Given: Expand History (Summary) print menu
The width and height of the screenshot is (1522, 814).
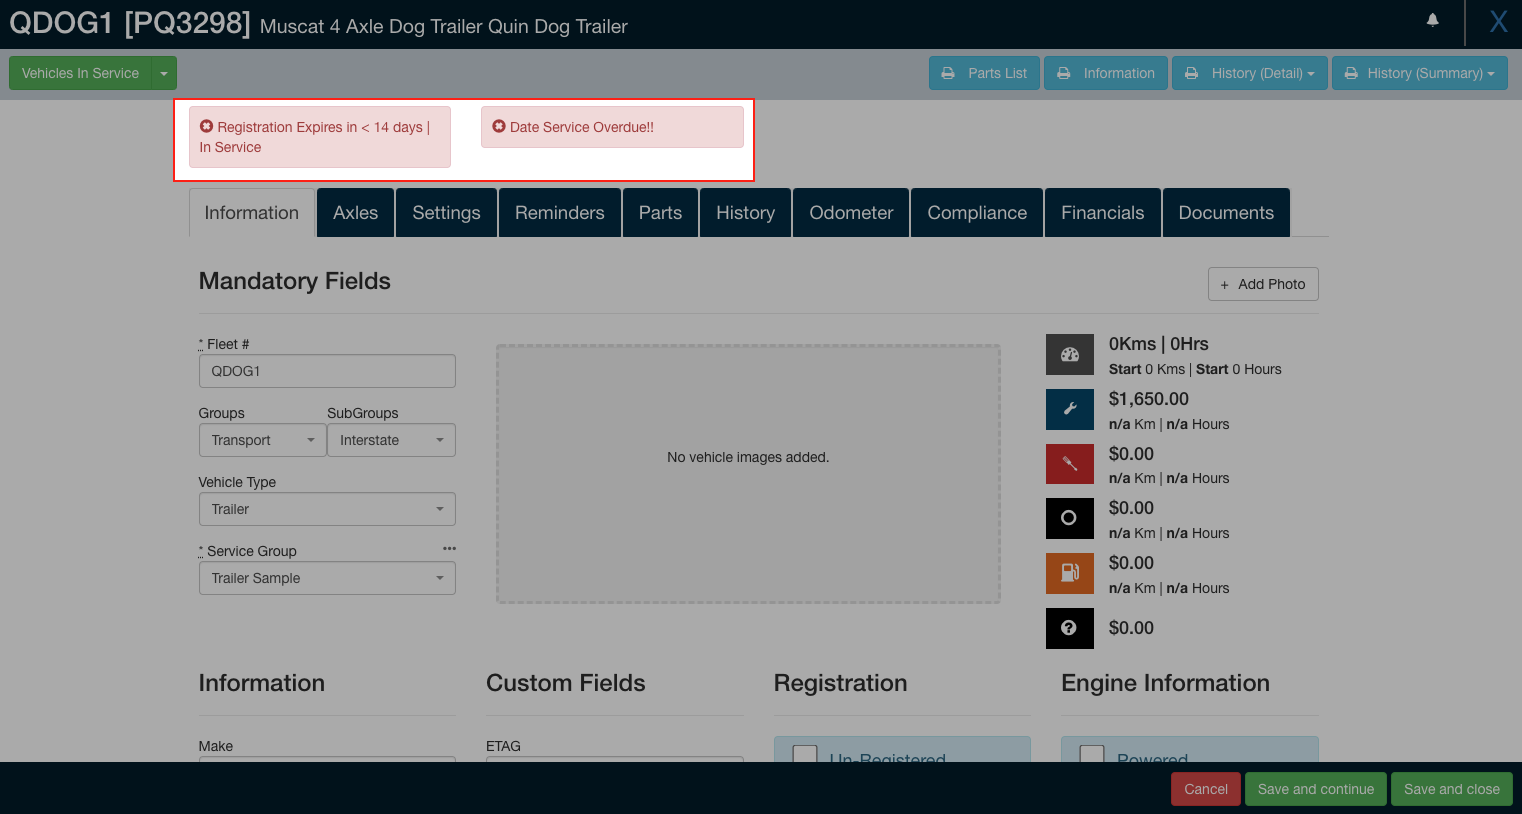Looking at the screenshot, I should pyautogui.click(x=1419, y=73).
